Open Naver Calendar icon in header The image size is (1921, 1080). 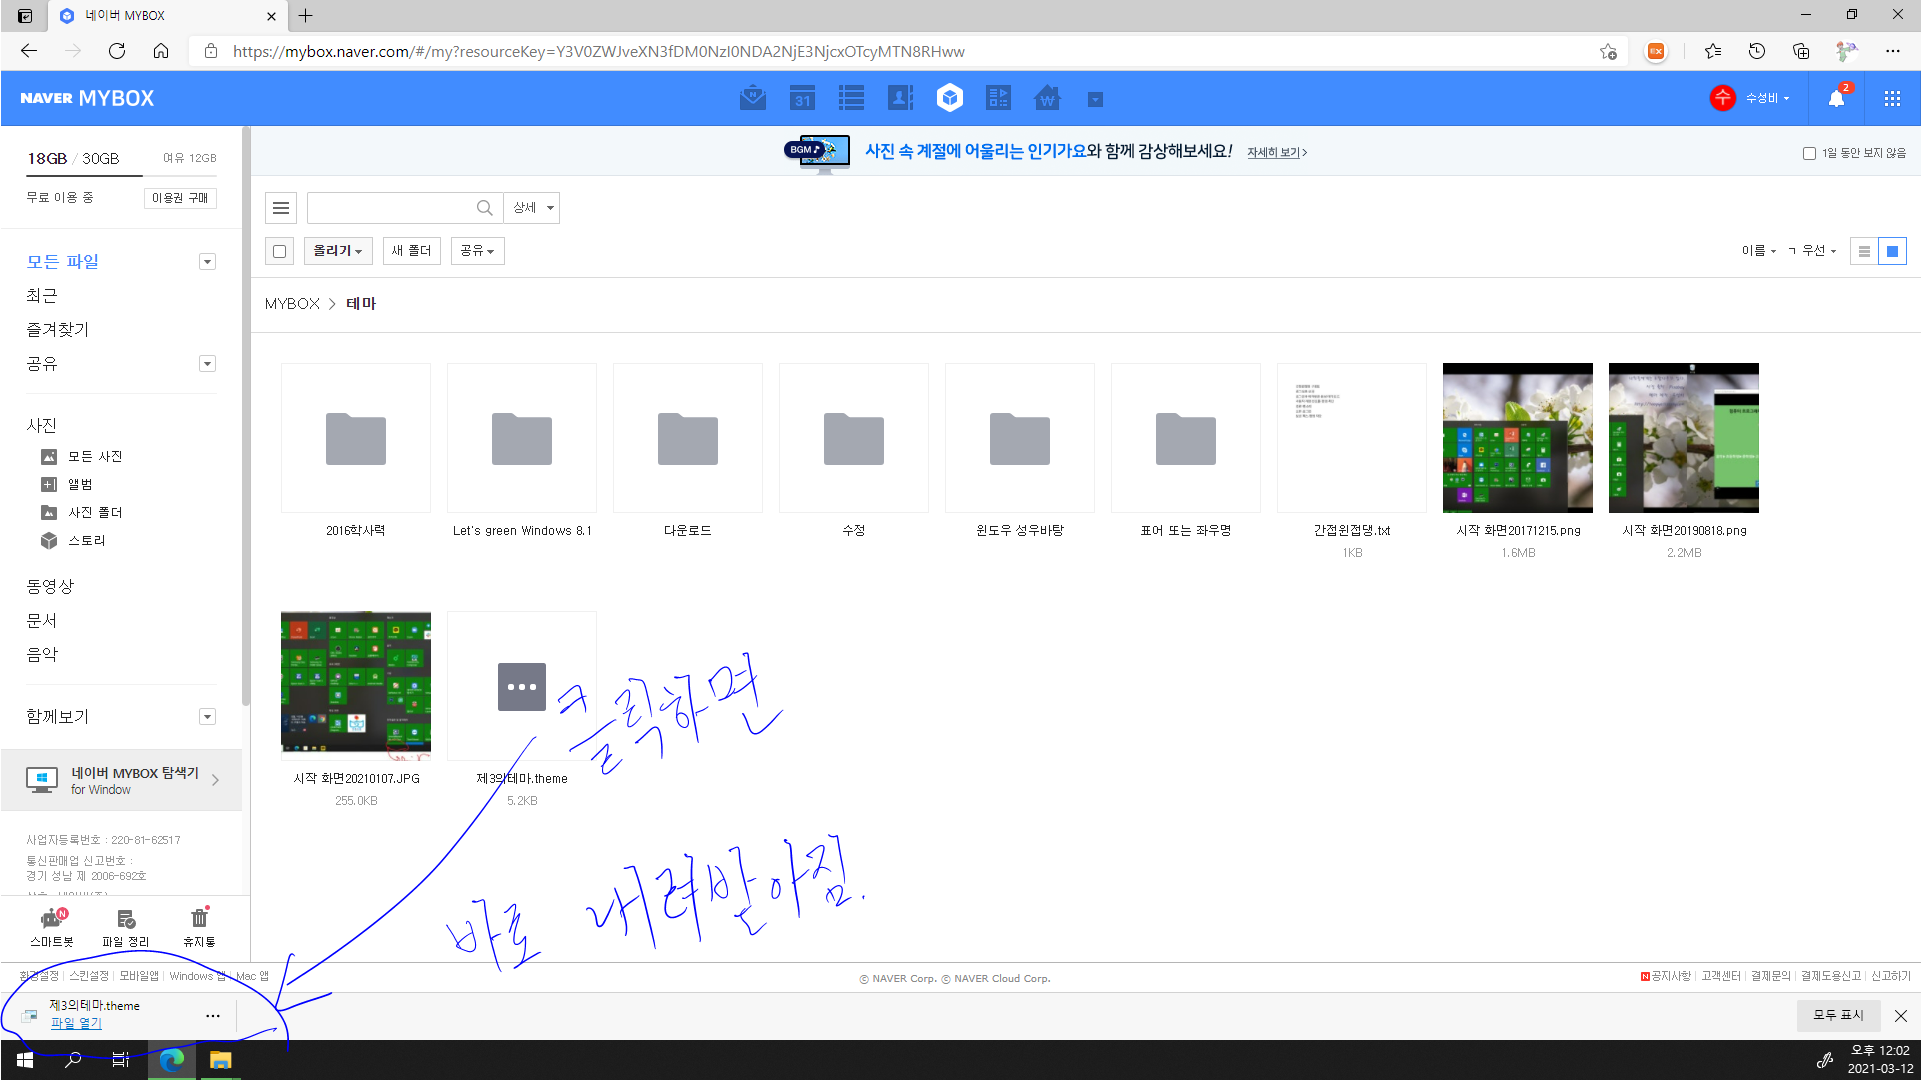pos(802,98)
